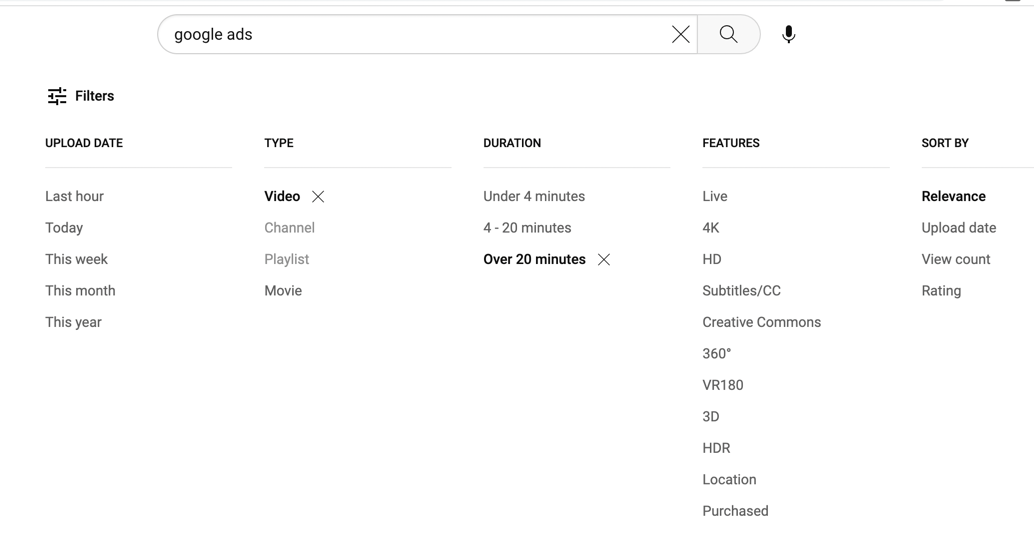The width and height of the screenshot is (1034, 541).
Task: Sort results by Relevance
Action: [x=954, y=197]
